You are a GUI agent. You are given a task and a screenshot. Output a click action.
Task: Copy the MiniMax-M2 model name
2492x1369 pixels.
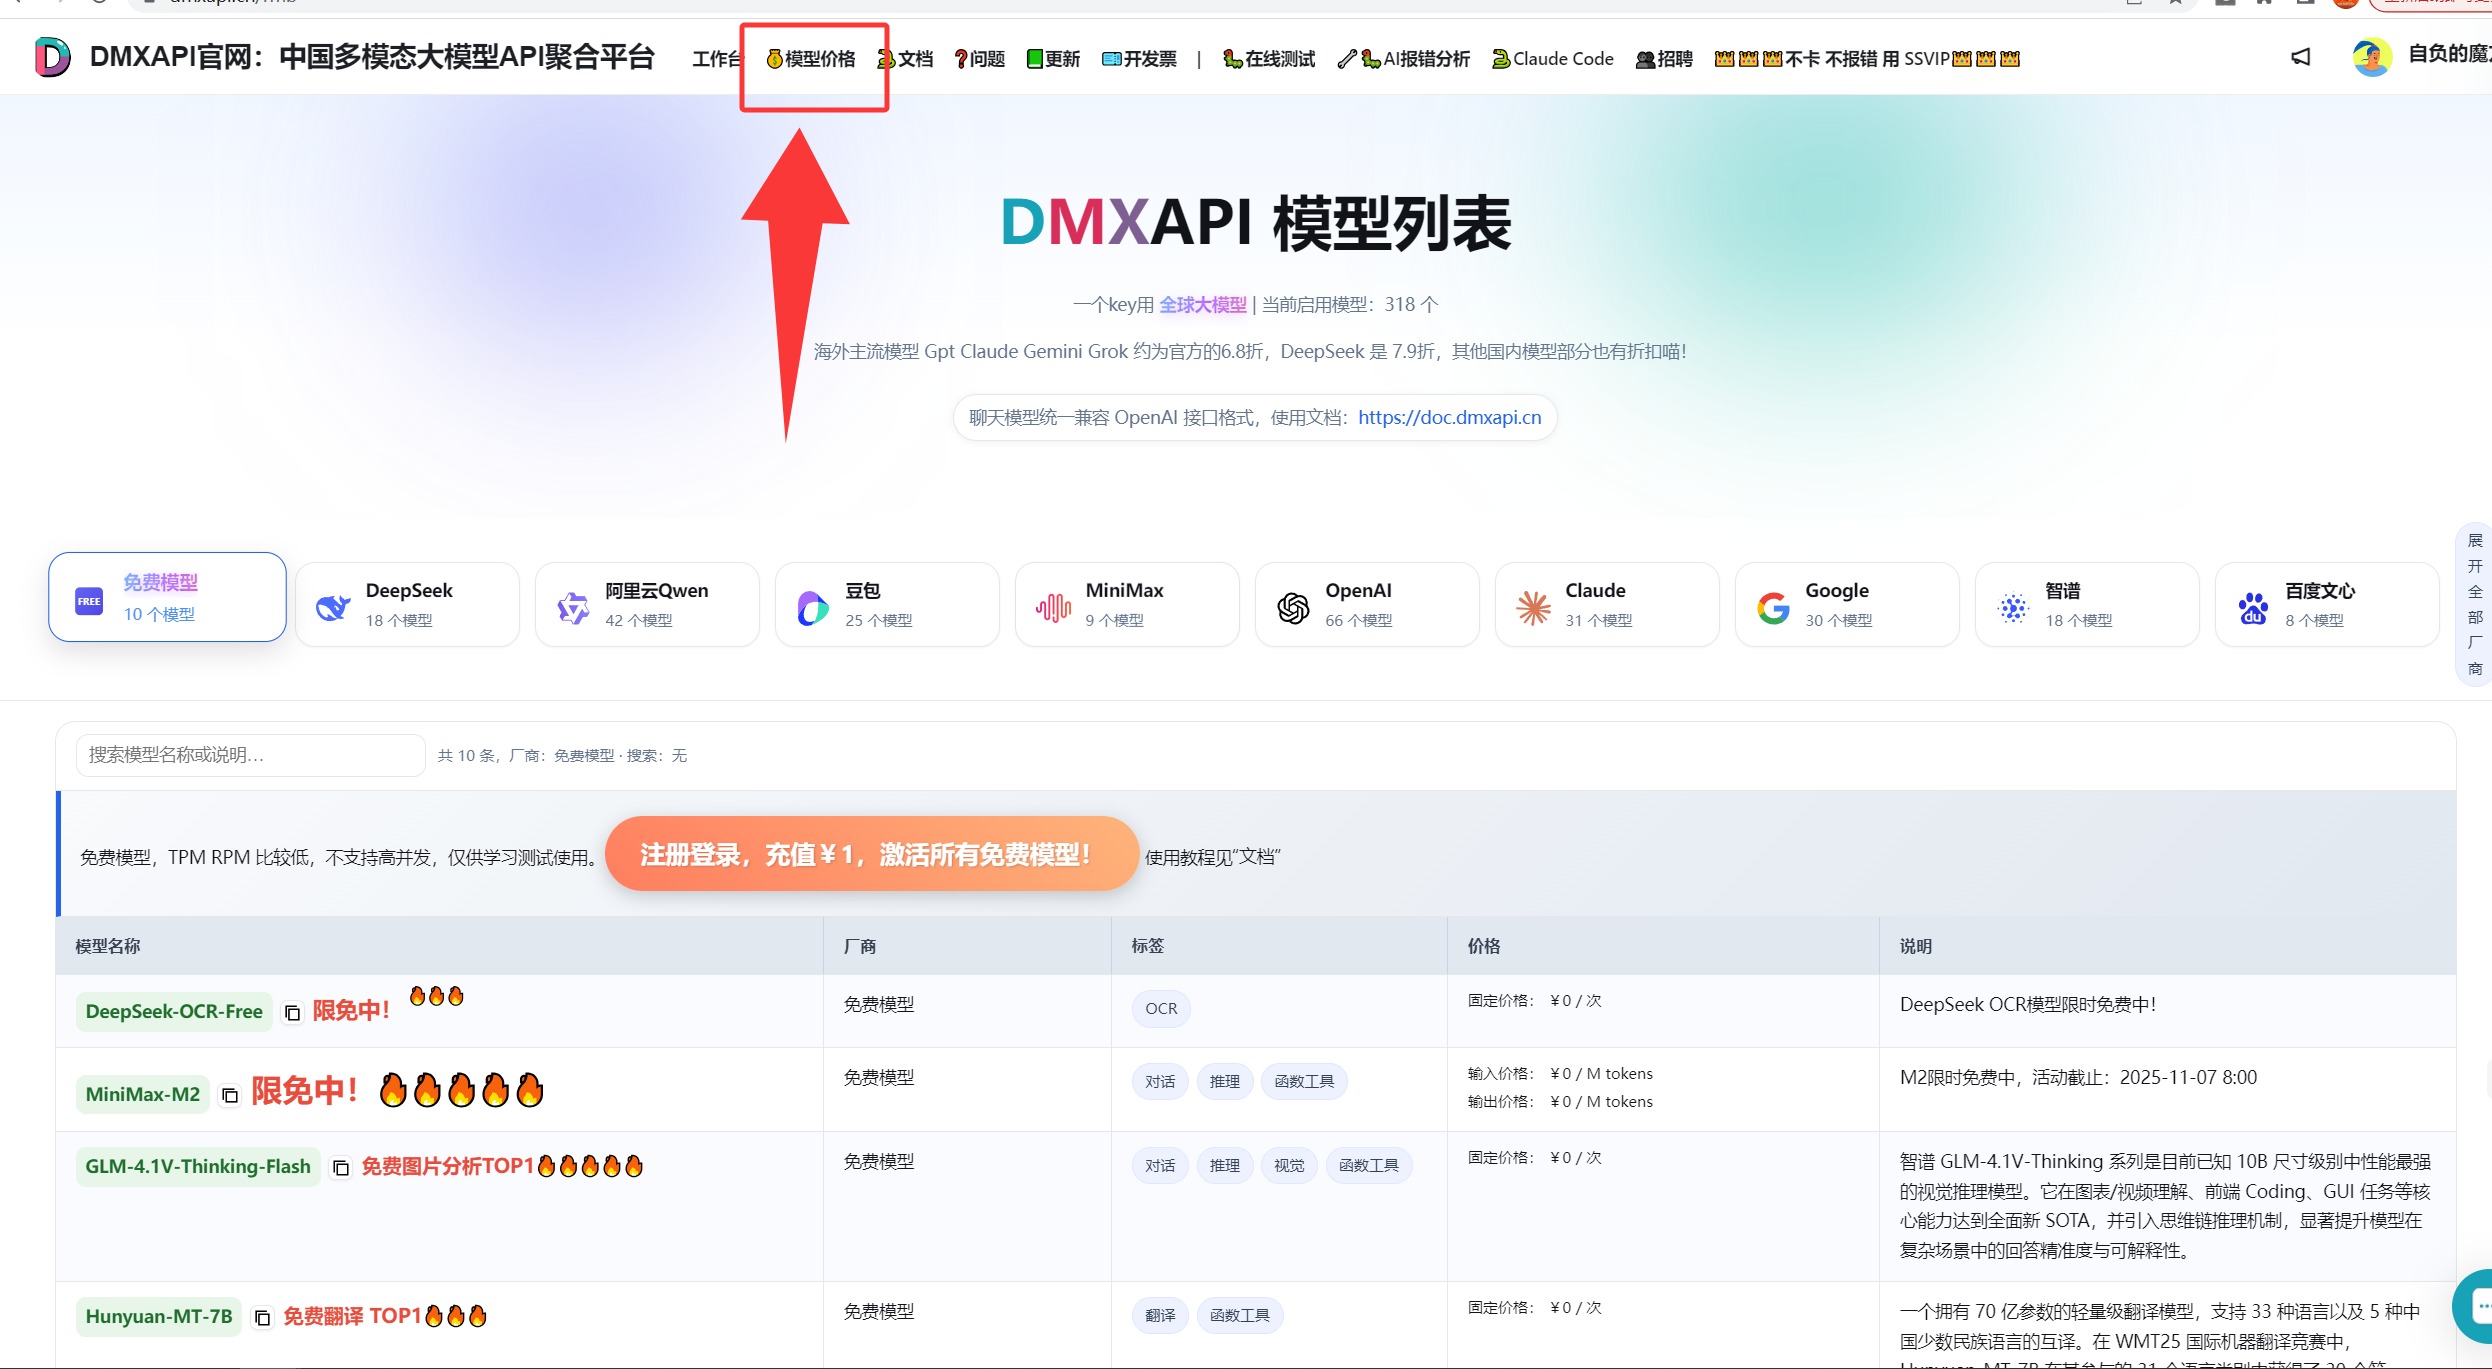coord(230,1096)
